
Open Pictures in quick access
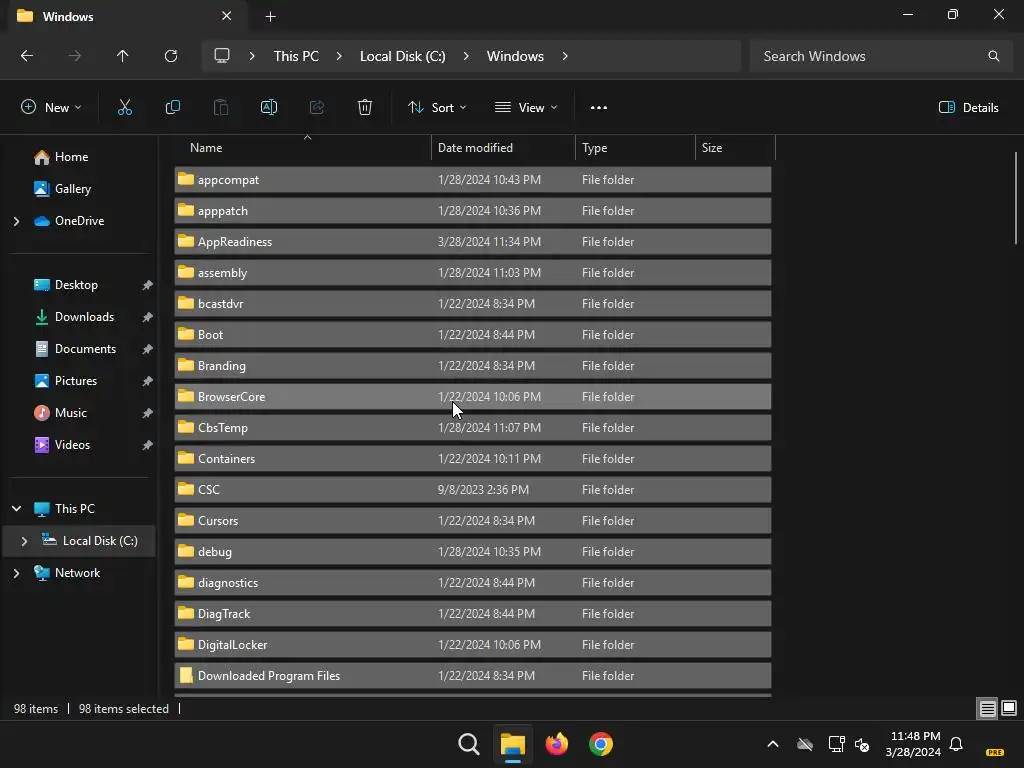[x=76, y=381]
